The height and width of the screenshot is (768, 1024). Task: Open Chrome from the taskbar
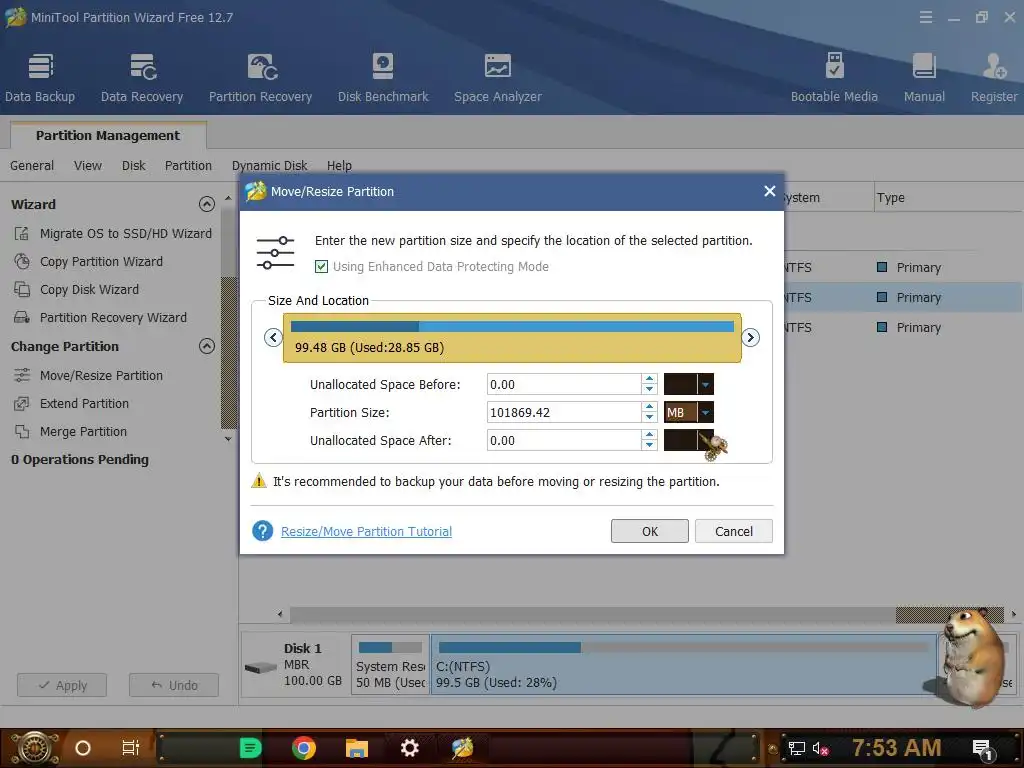pos(304,748)
